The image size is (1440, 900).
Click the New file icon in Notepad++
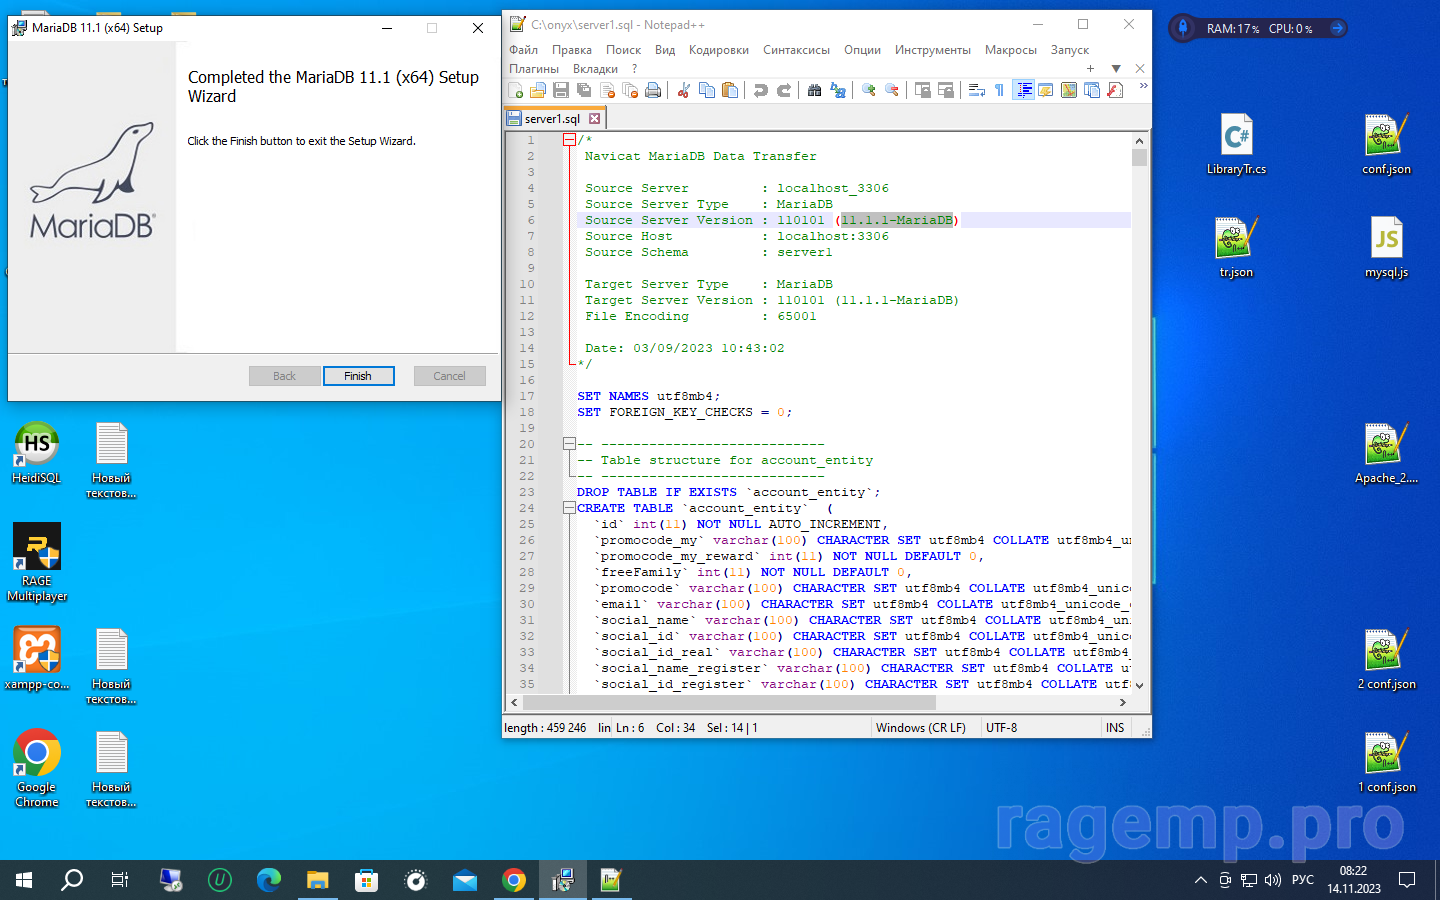[516, 90]
